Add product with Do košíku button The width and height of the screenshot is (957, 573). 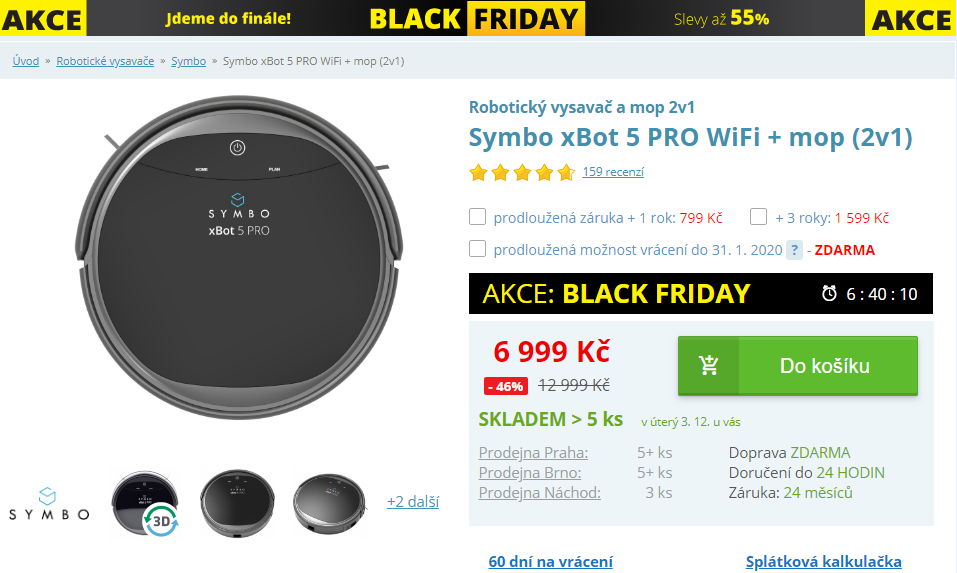[x=798, y=366]
